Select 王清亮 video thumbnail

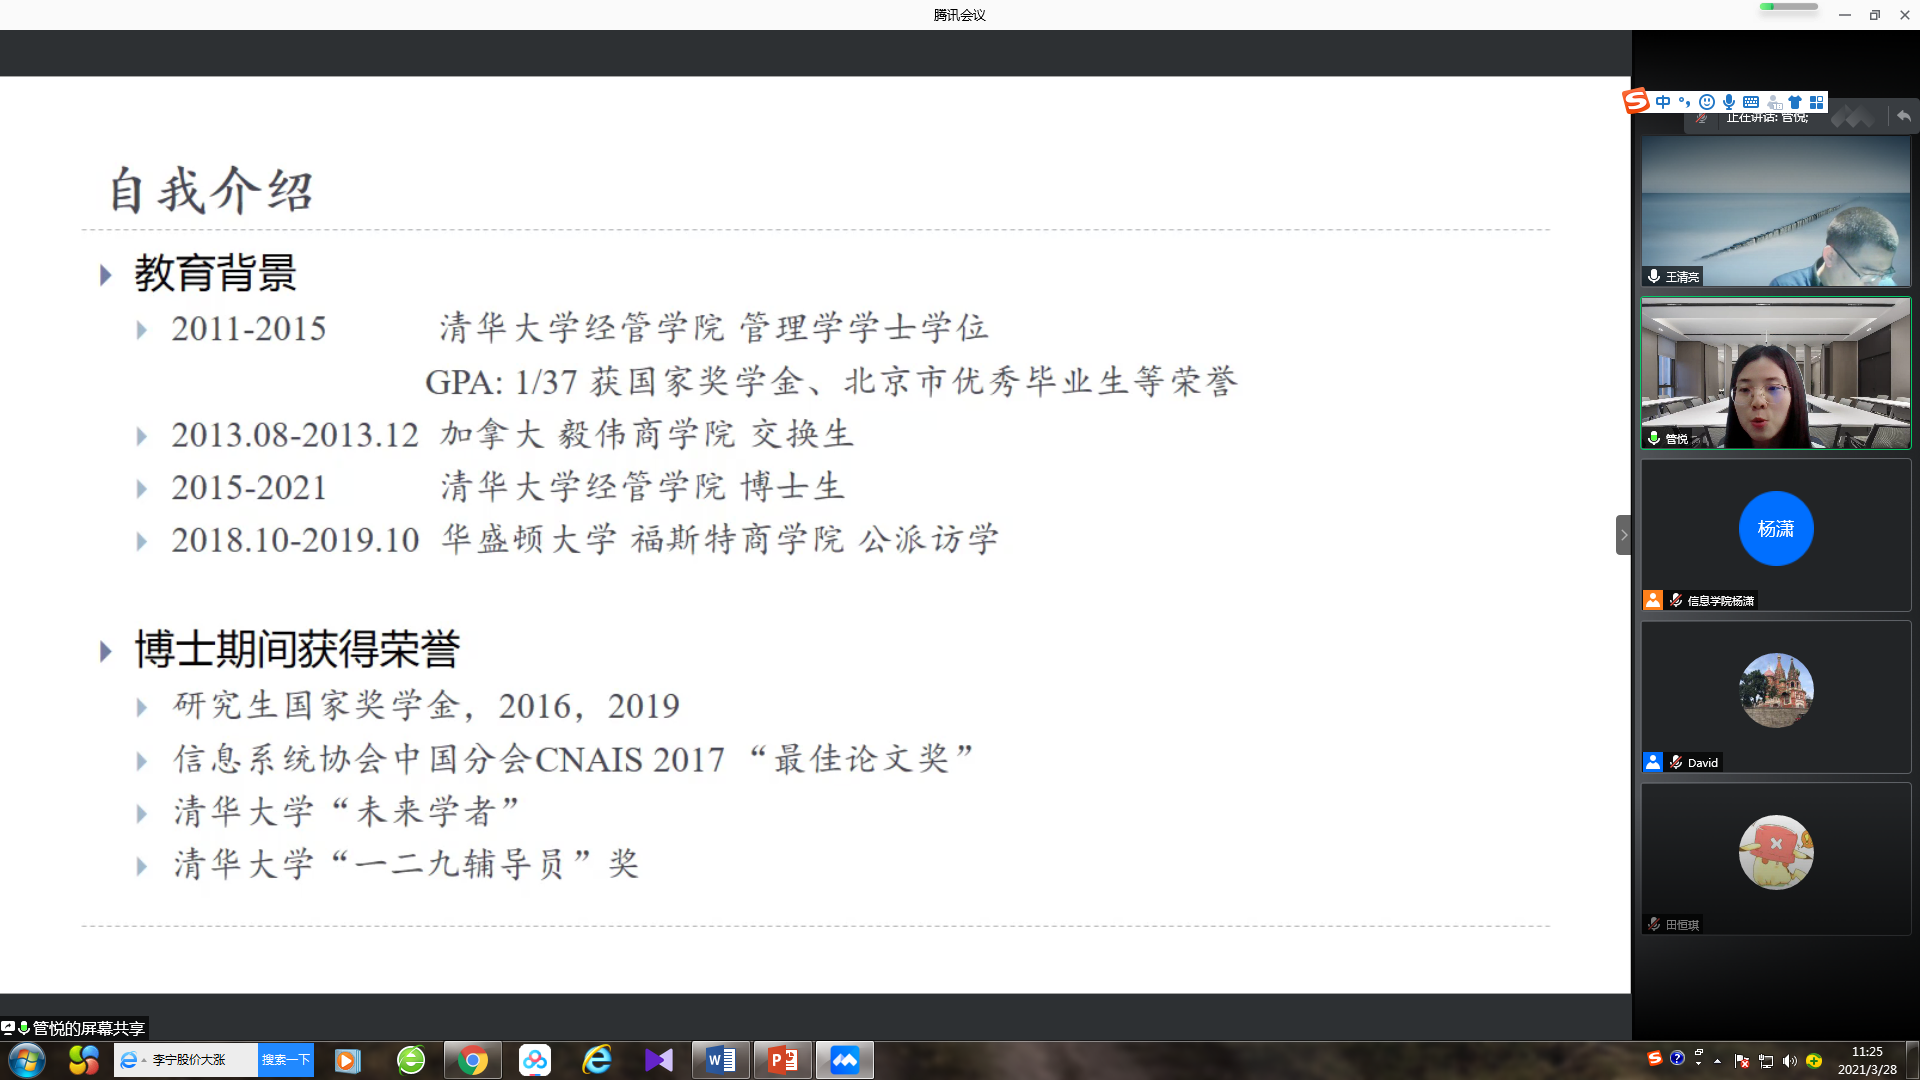[x=1775, y=211]
